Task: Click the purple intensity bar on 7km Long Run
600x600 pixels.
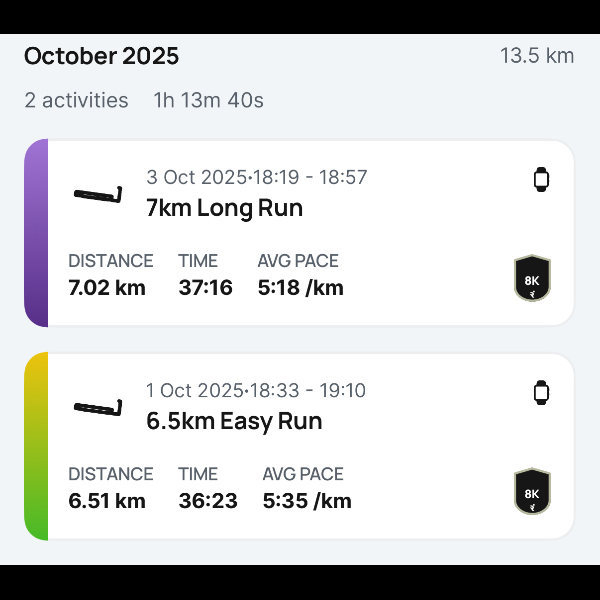Action: [x=36, y=233]
